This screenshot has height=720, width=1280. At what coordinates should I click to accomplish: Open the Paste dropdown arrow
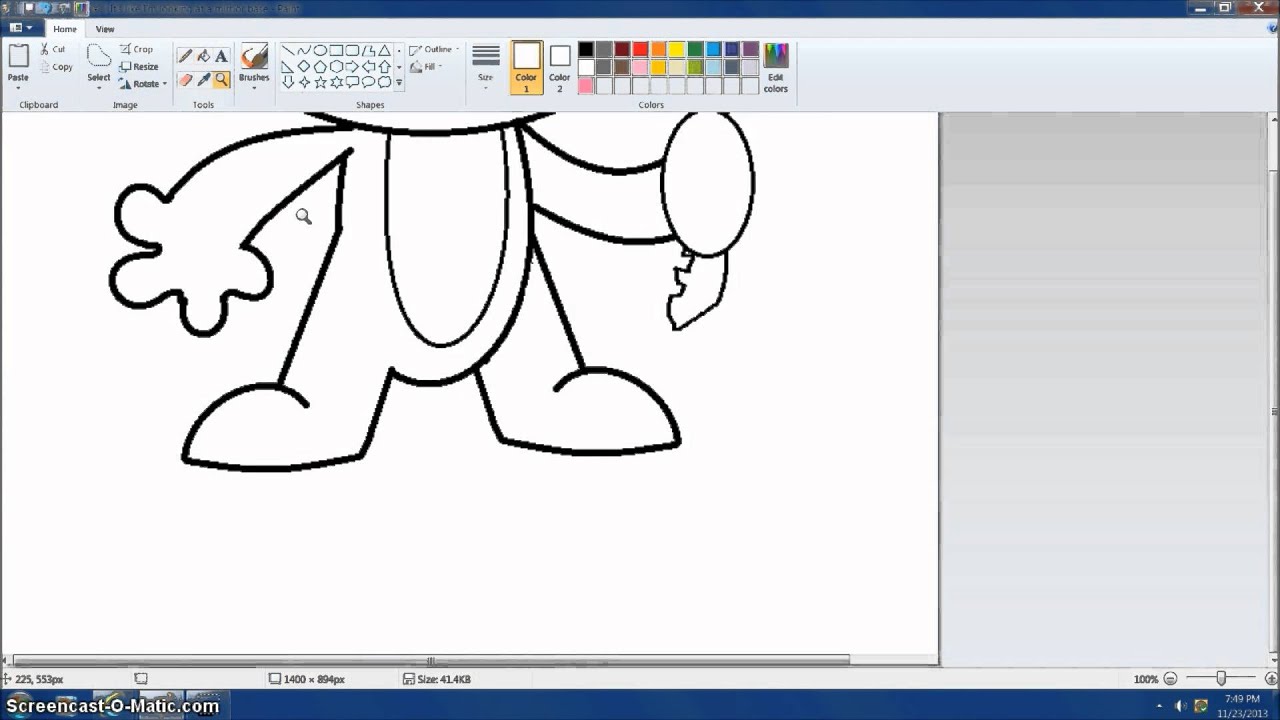click(x=18, y=86)
